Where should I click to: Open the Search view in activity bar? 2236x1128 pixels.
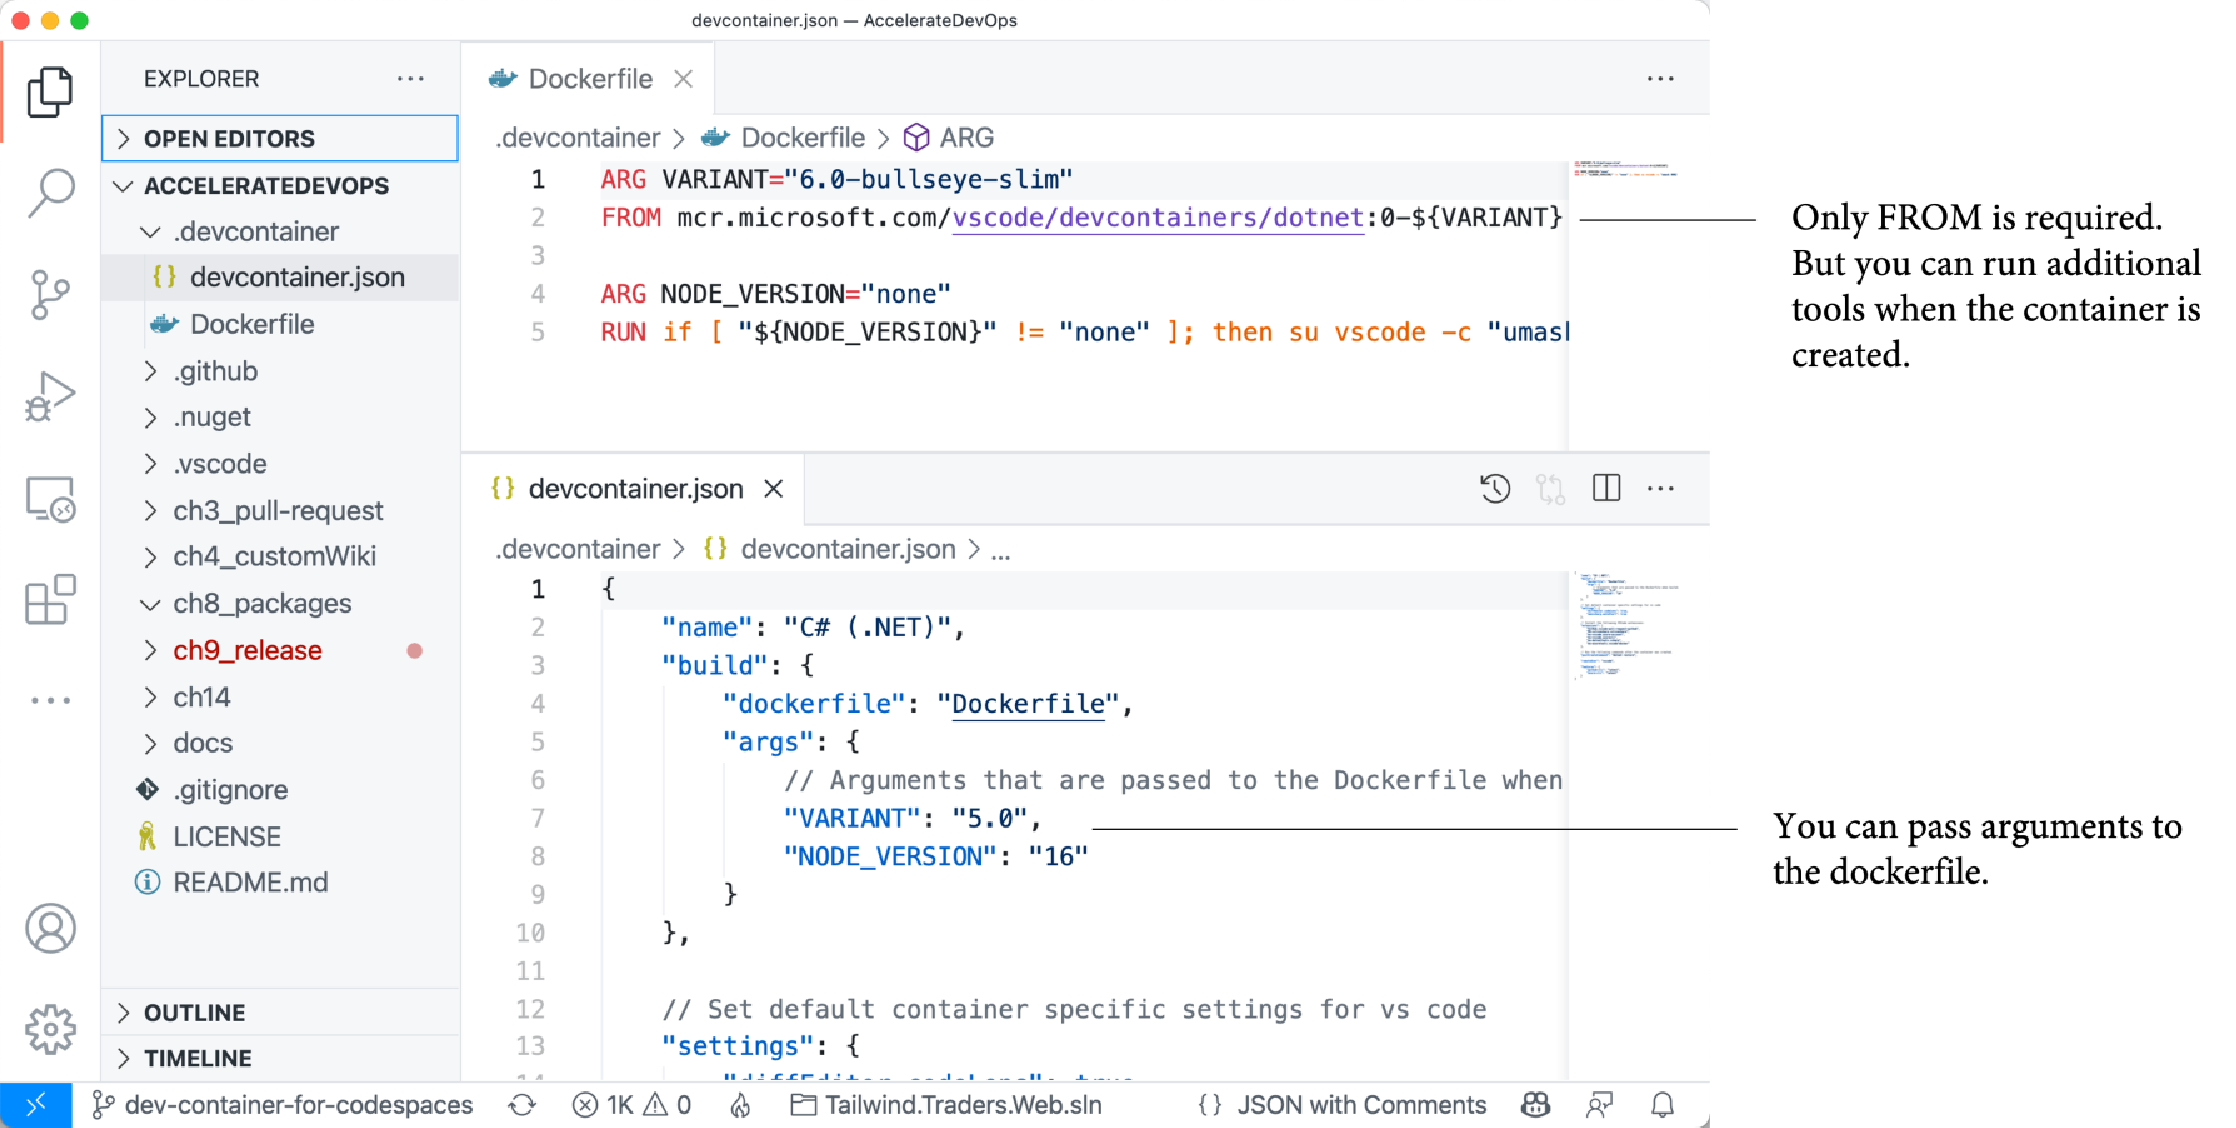pos(50,192)
